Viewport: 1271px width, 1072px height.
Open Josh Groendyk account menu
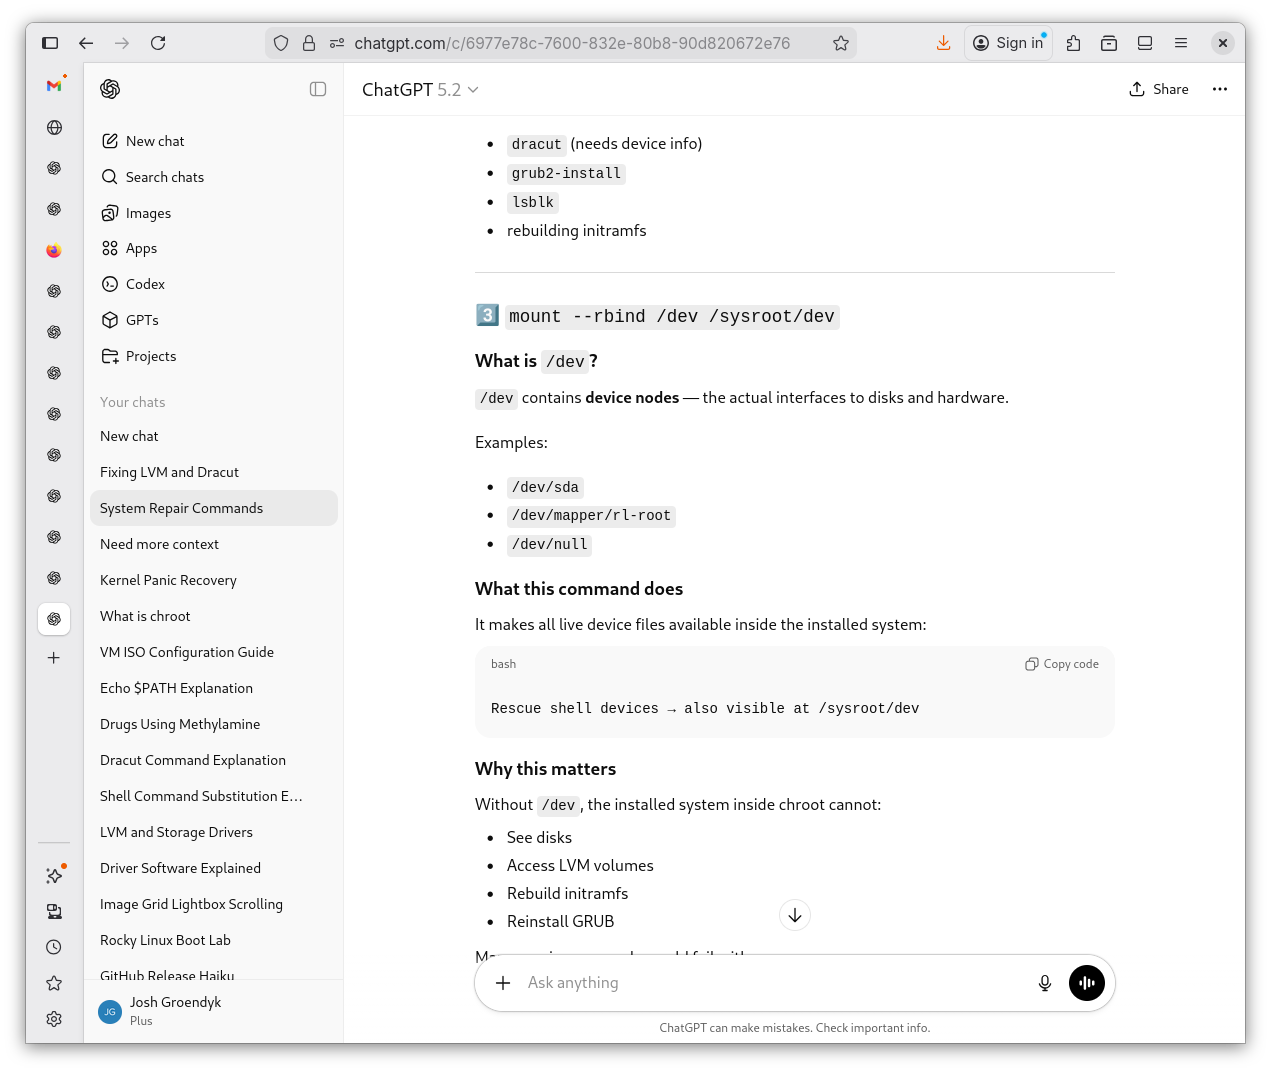(175, 1010)
